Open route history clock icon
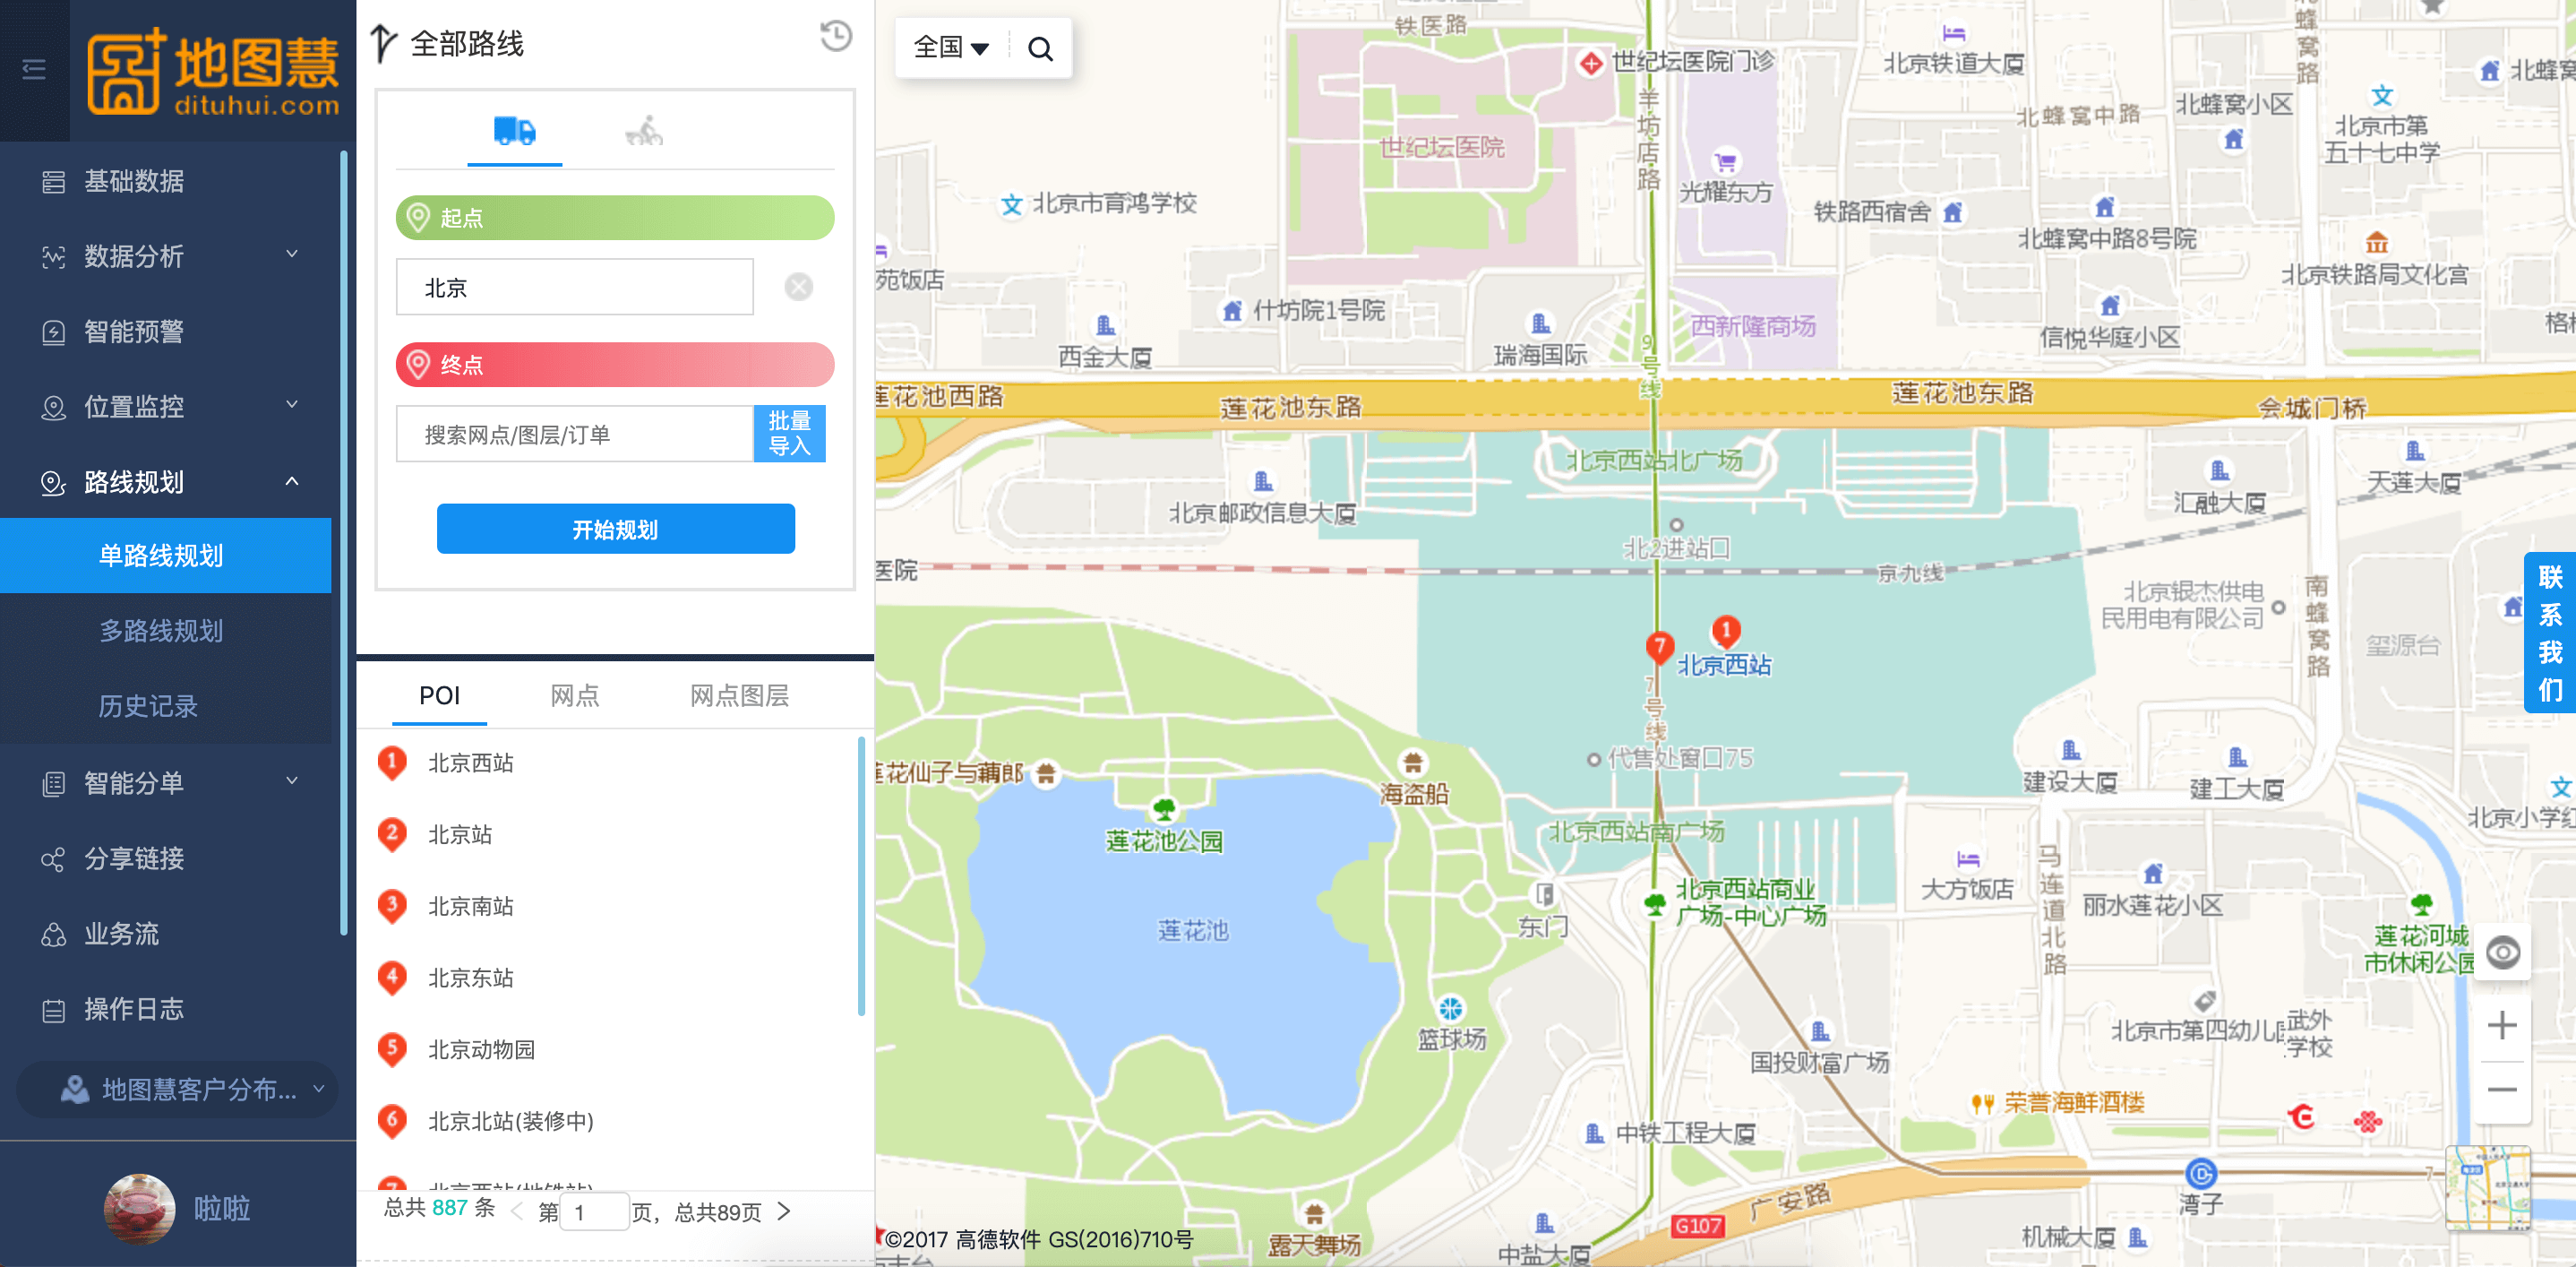Image resolution: width=2576 pixels, height=1267 pixels. 836,36
